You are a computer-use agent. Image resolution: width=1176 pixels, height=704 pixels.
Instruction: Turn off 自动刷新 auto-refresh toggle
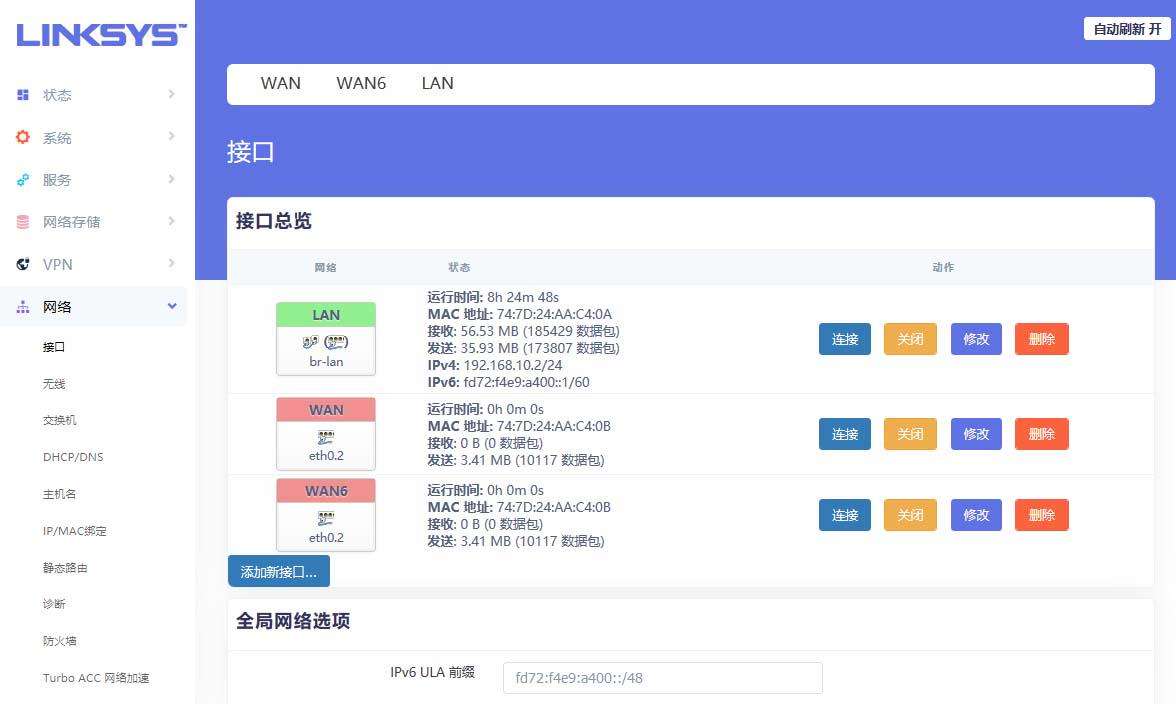pyautogui.click(x=1126, y=29)
